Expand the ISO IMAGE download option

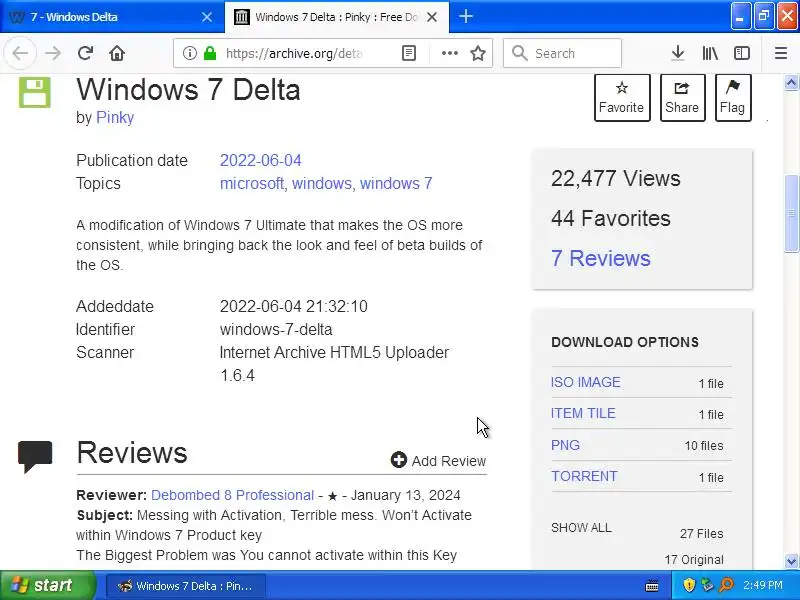(585, 382)
